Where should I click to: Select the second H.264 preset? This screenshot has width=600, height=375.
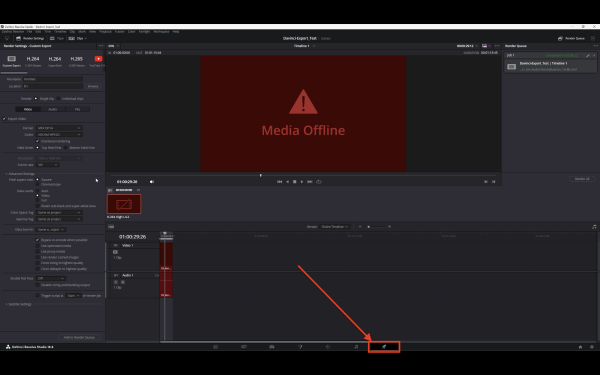coord(55,61)
